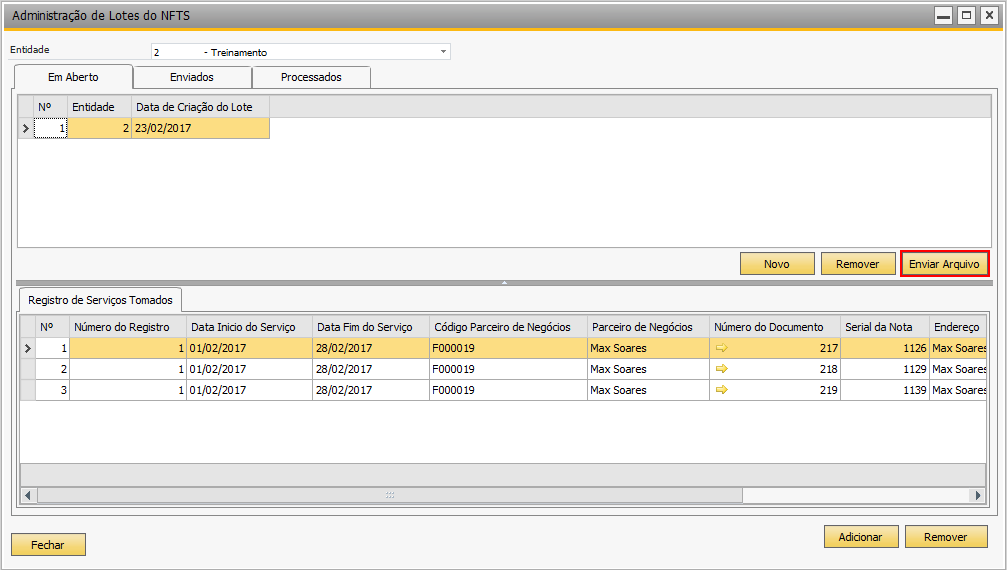Select serial number cell 1129

tap(884, 369)
